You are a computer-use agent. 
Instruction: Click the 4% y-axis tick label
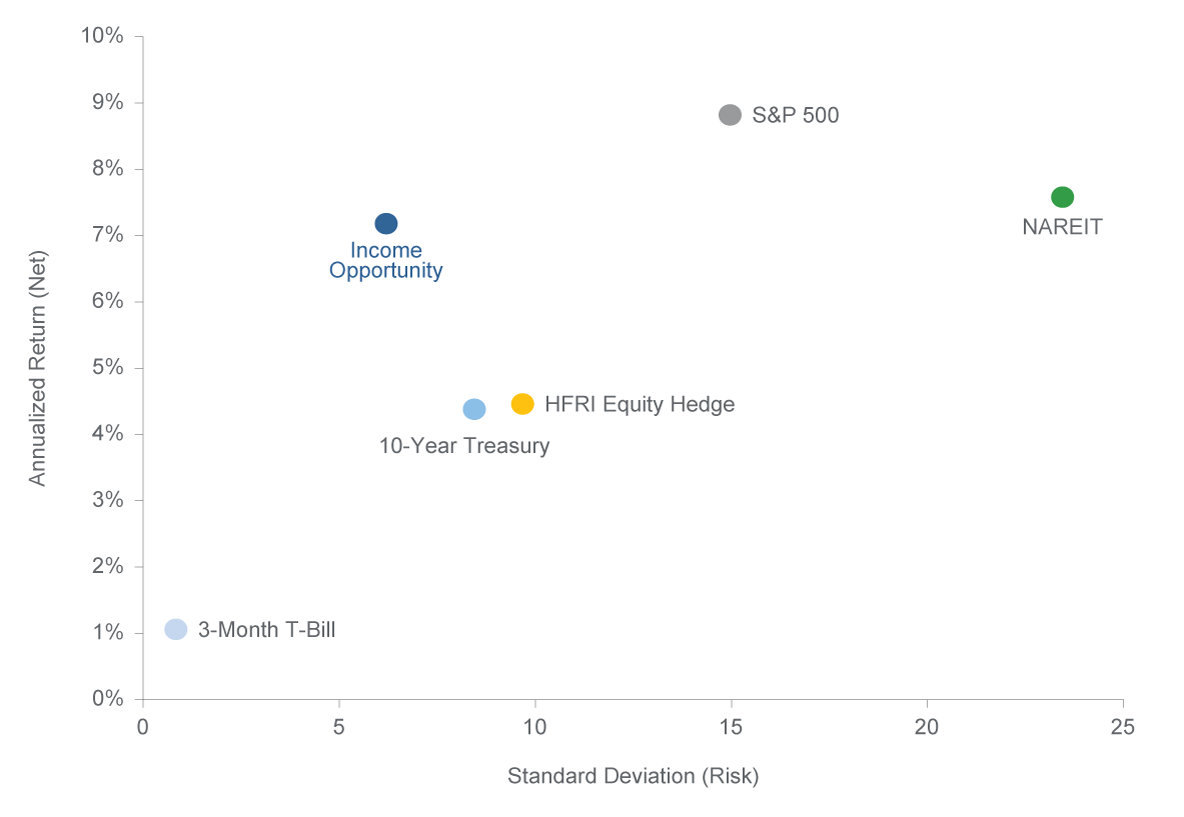tap(108, 433)
